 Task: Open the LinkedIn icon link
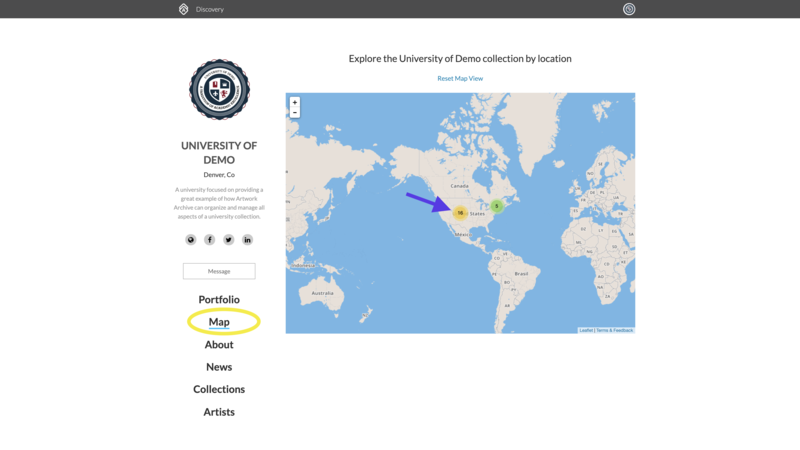click(247, 240)
